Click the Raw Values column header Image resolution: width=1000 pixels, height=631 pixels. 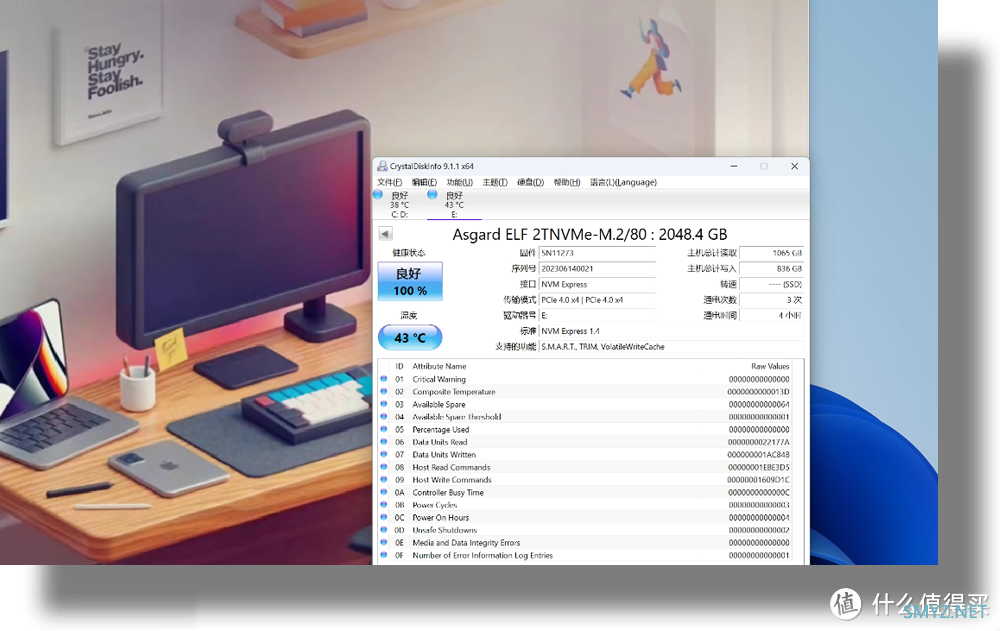(x=770, y=366)
